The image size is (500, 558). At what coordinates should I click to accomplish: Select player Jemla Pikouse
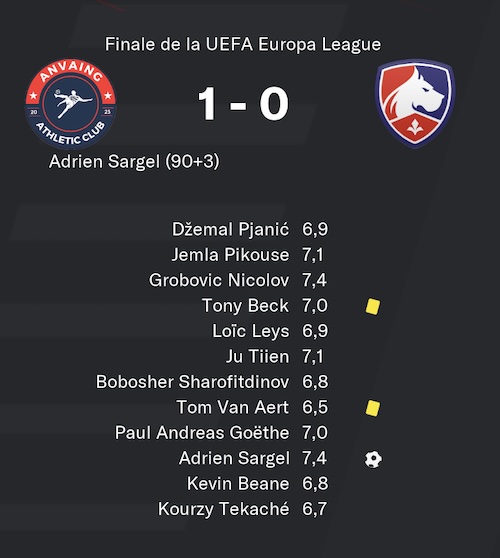[230, 255]
